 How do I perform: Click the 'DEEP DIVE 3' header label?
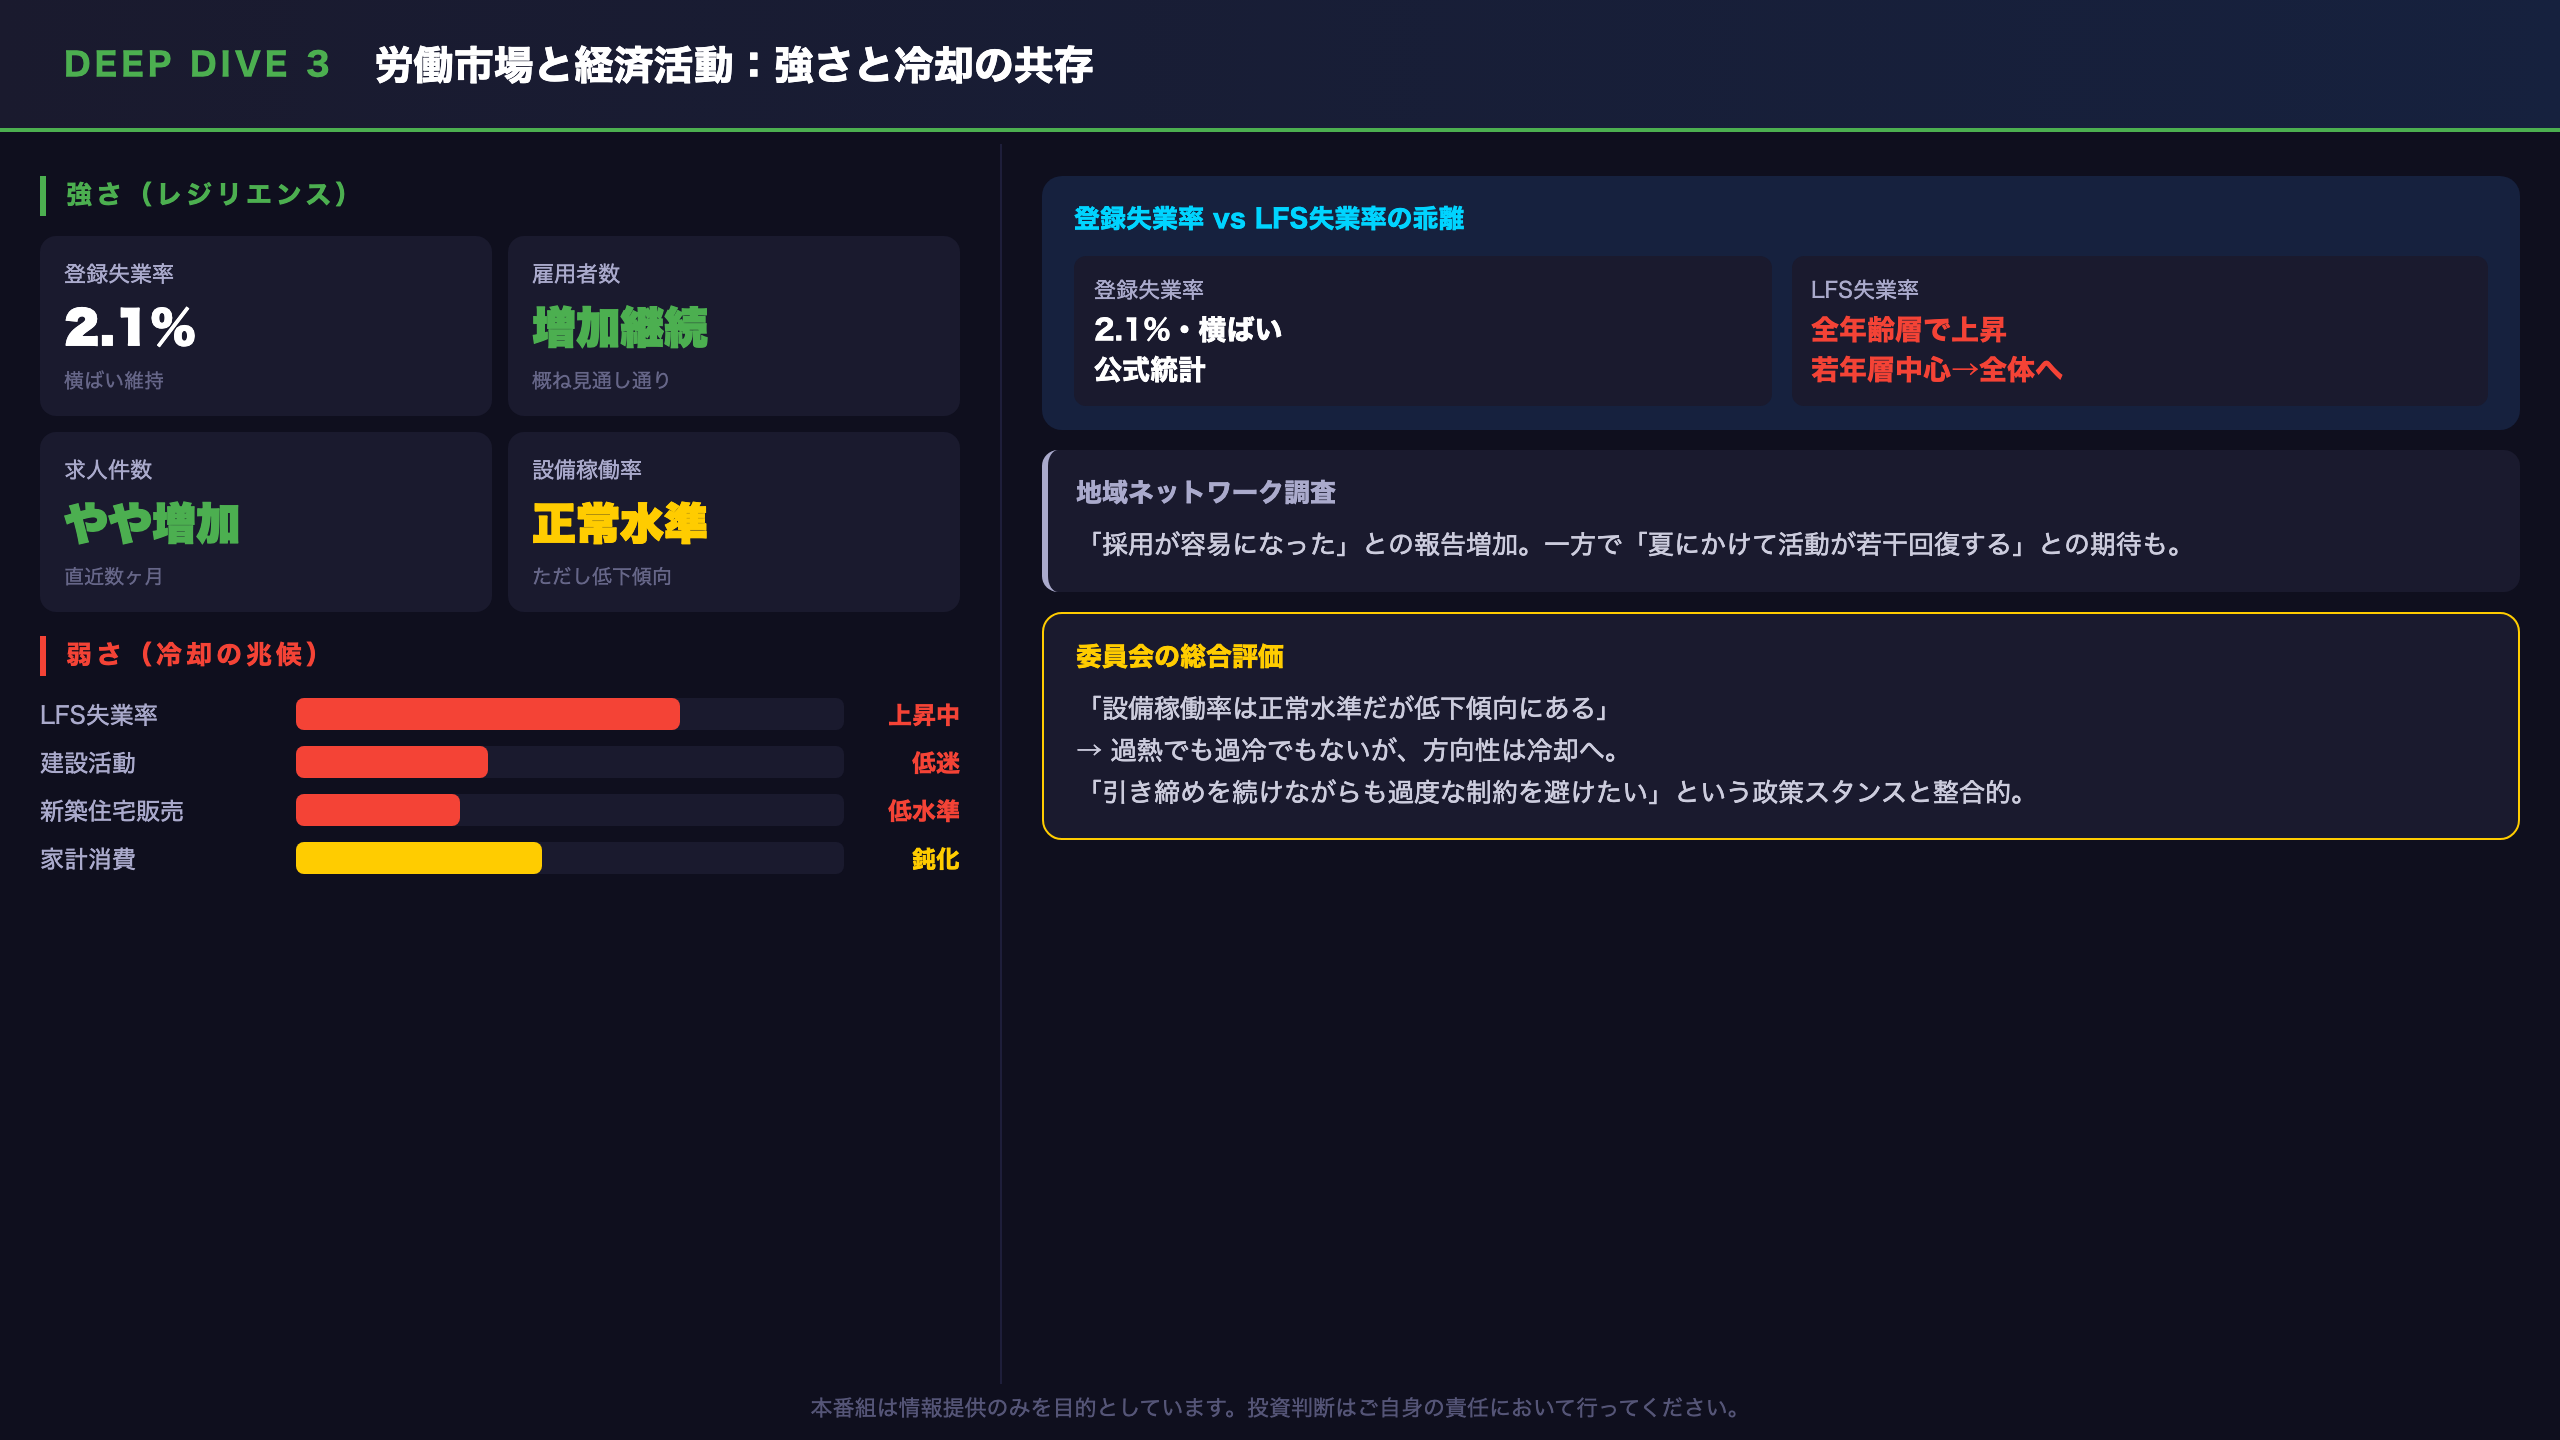pos(197,65)
